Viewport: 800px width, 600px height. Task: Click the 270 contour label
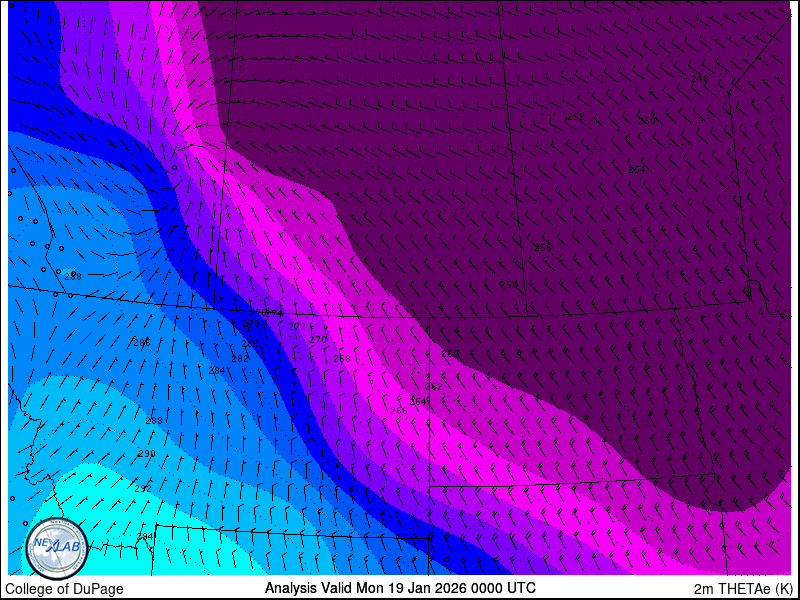[318, 339]
